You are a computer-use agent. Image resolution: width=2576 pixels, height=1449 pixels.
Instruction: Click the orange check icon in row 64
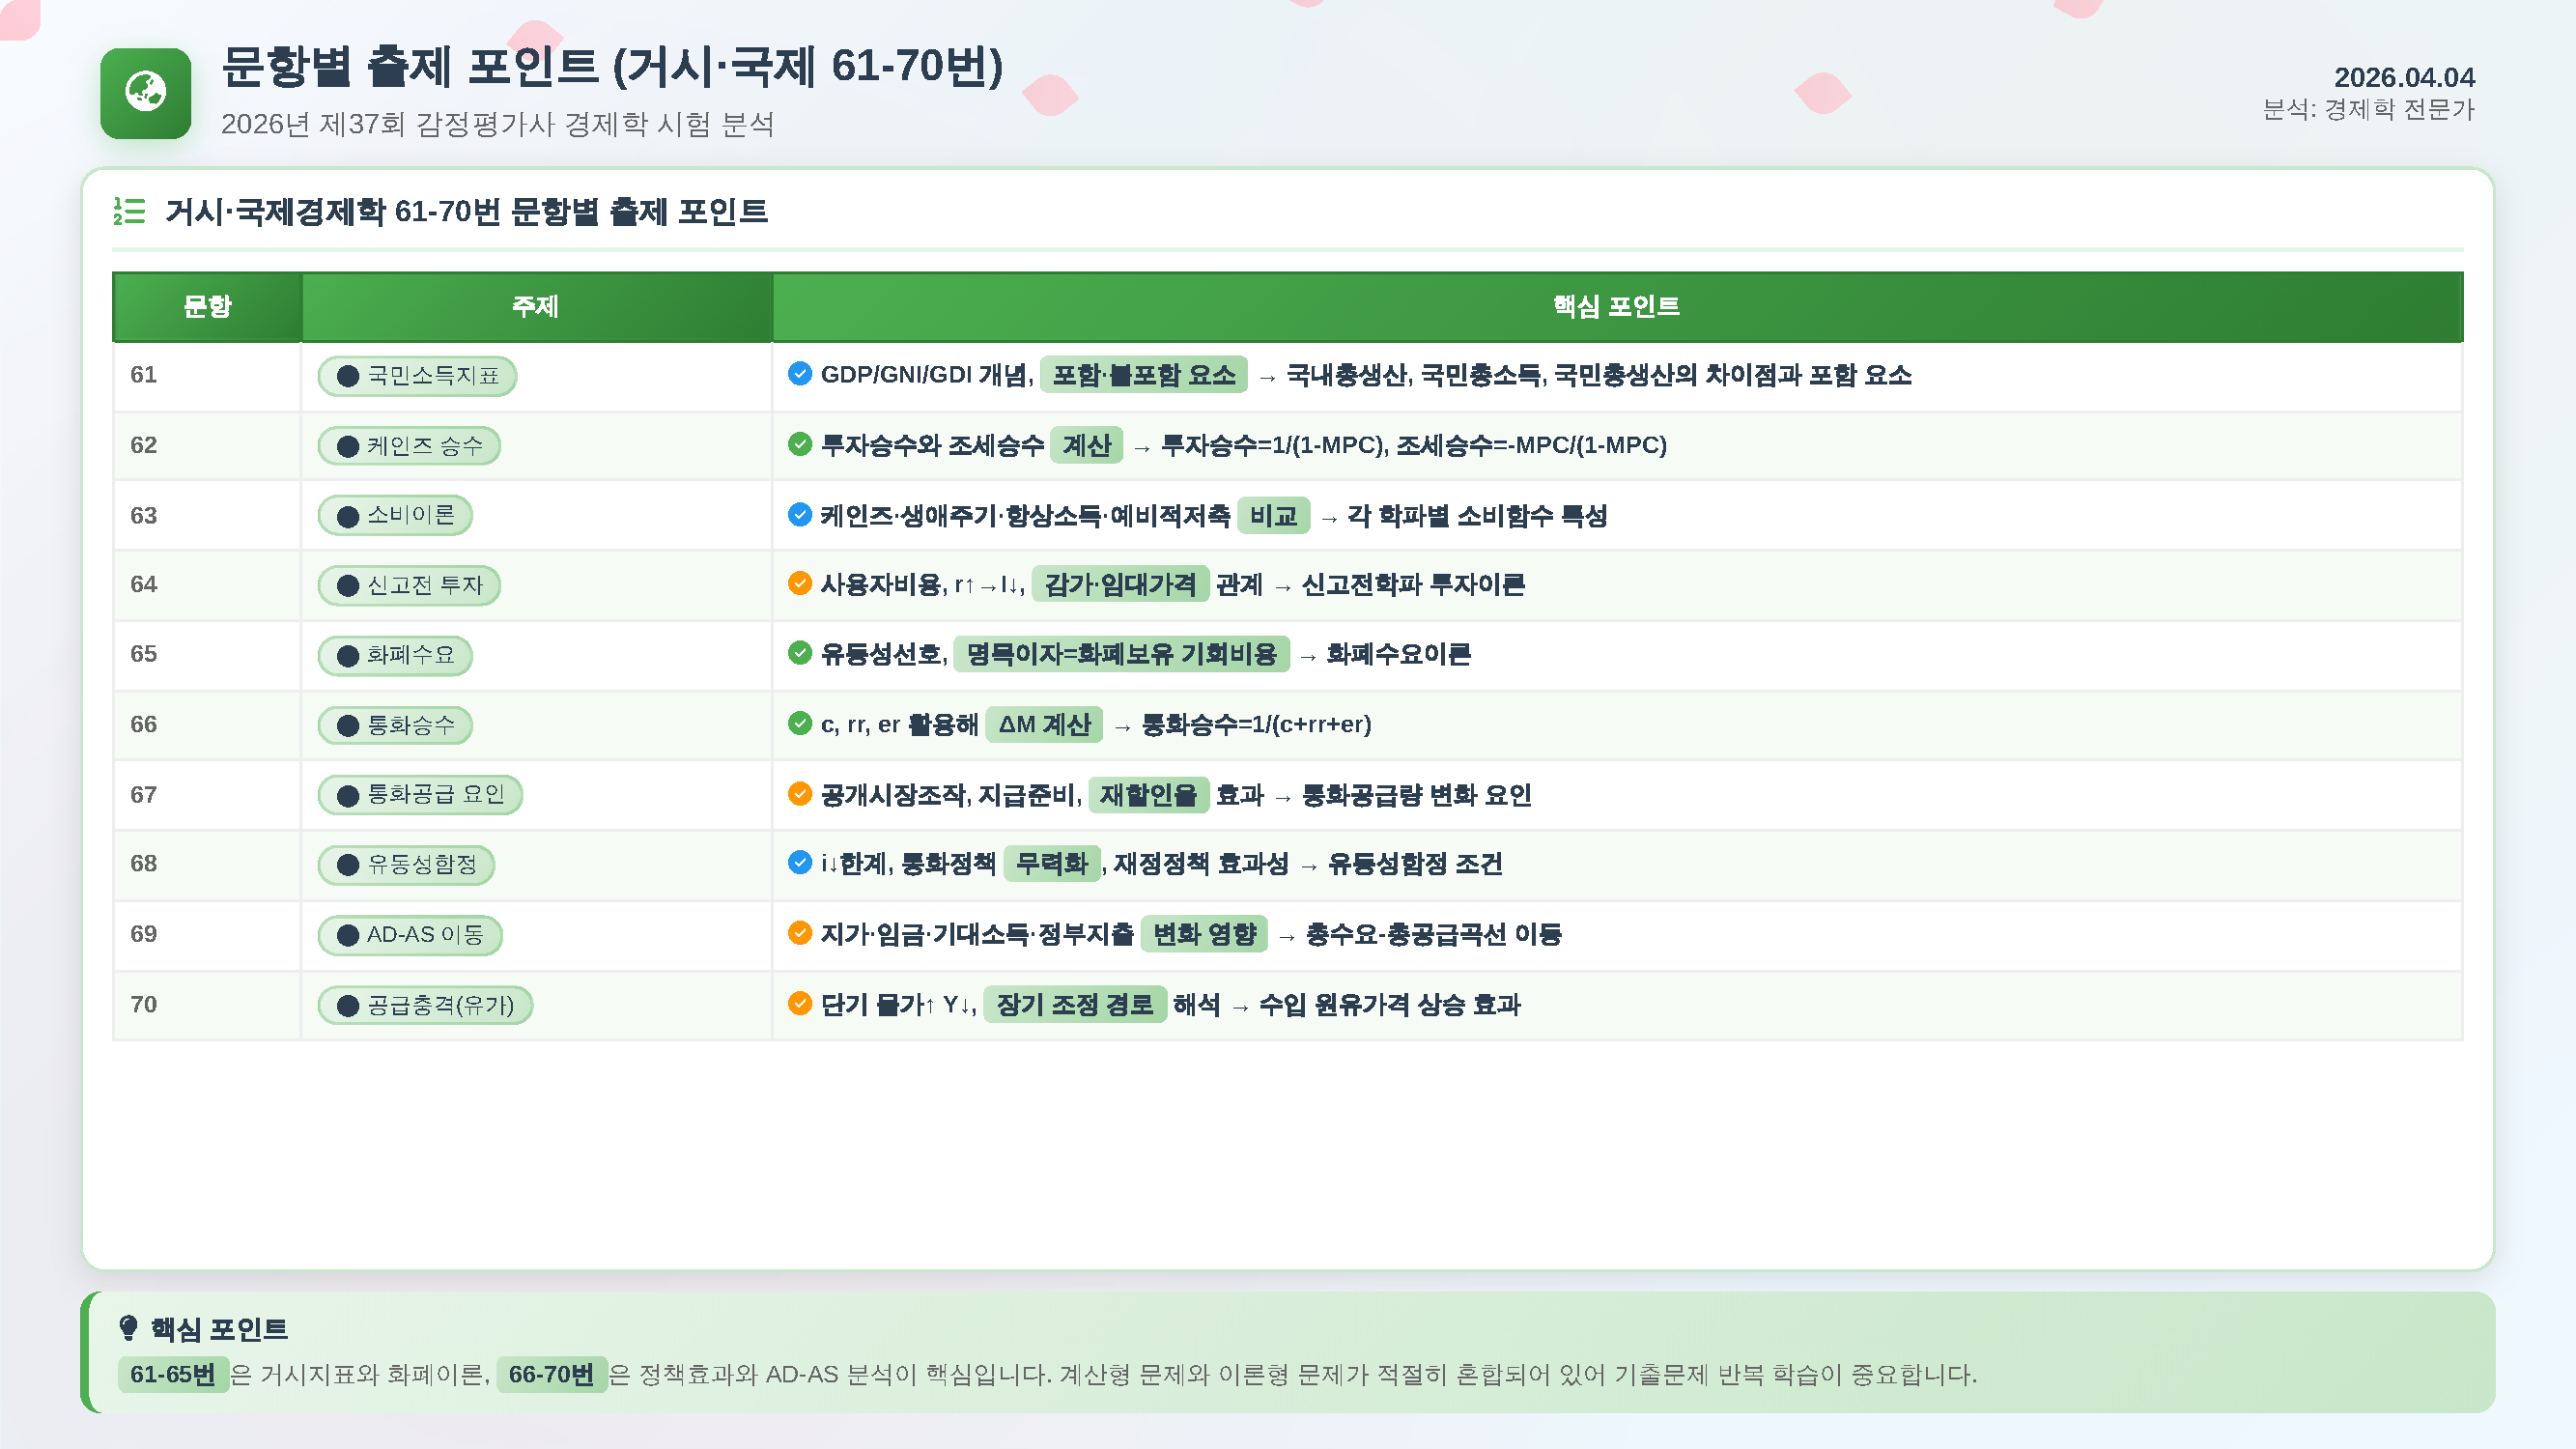click(799, 583)
